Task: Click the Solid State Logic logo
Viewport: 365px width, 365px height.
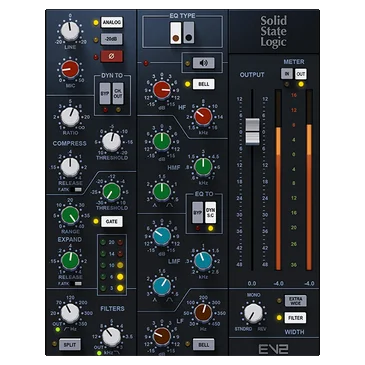Action: 273,32
